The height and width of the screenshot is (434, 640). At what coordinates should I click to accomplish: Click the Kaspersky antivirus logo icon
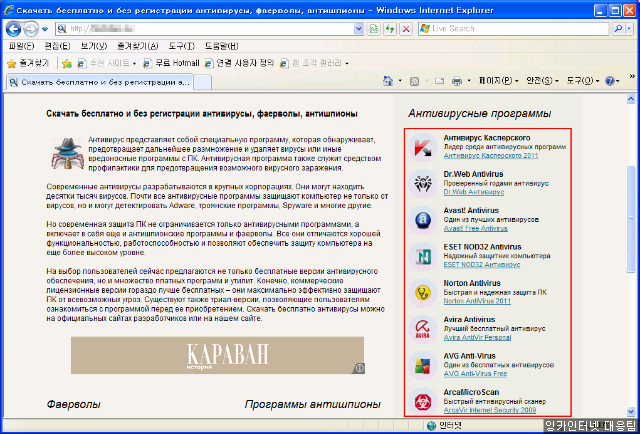[x=422, y=146]
